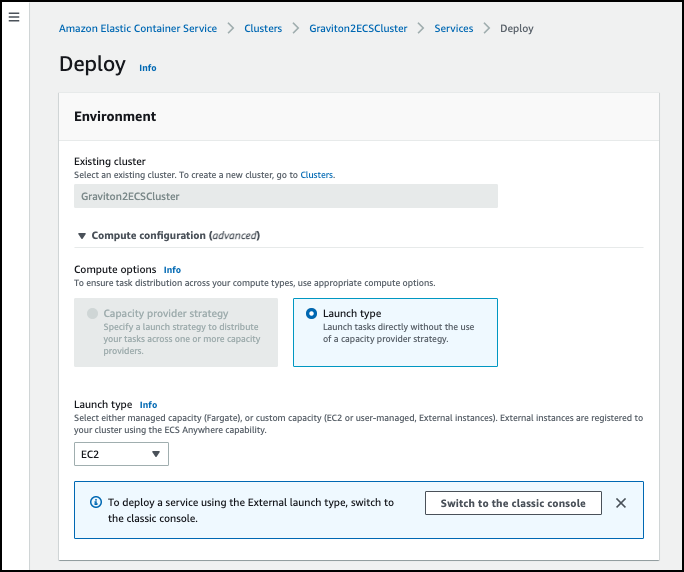Screen dimensions: 684x572
Task: Switch to the classic console
Action: [513, 503]
